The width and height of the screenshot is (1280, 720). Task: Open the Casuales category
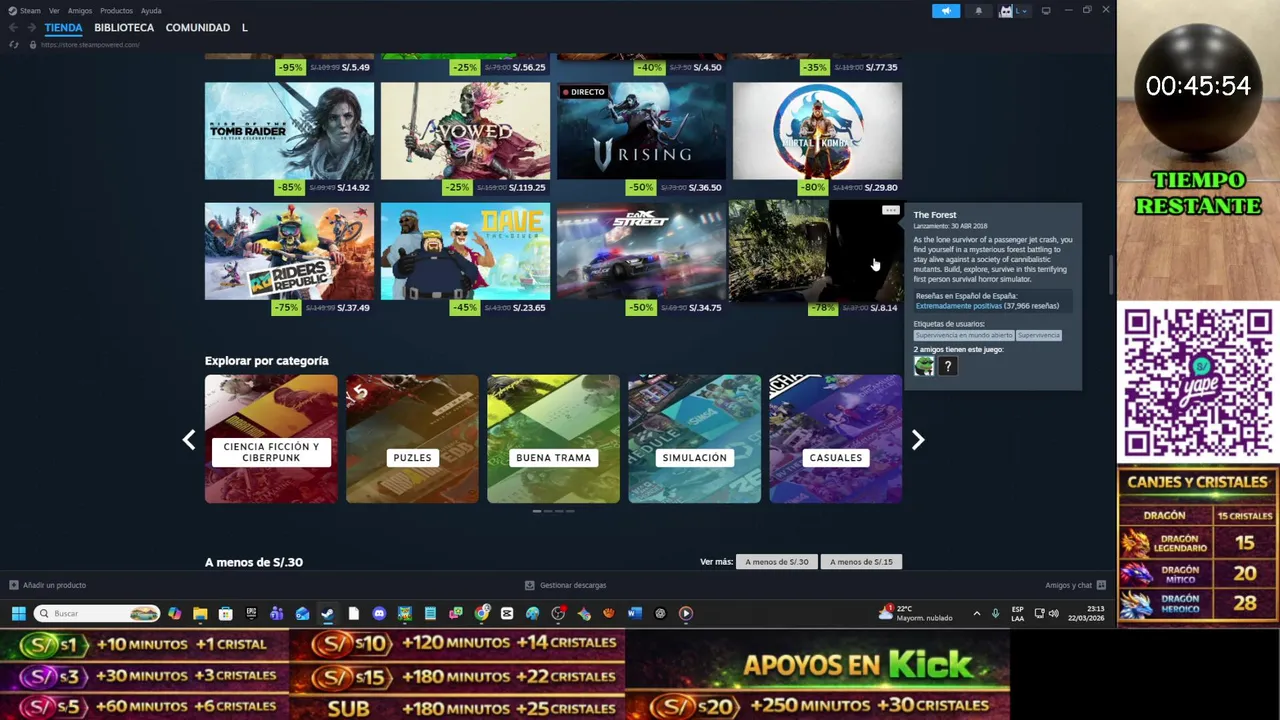pos(835,439)
